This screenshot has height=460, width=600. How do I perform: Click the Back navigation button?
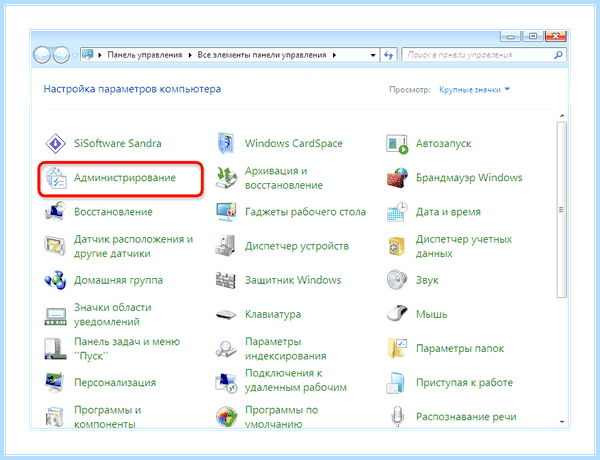(42, 55)
